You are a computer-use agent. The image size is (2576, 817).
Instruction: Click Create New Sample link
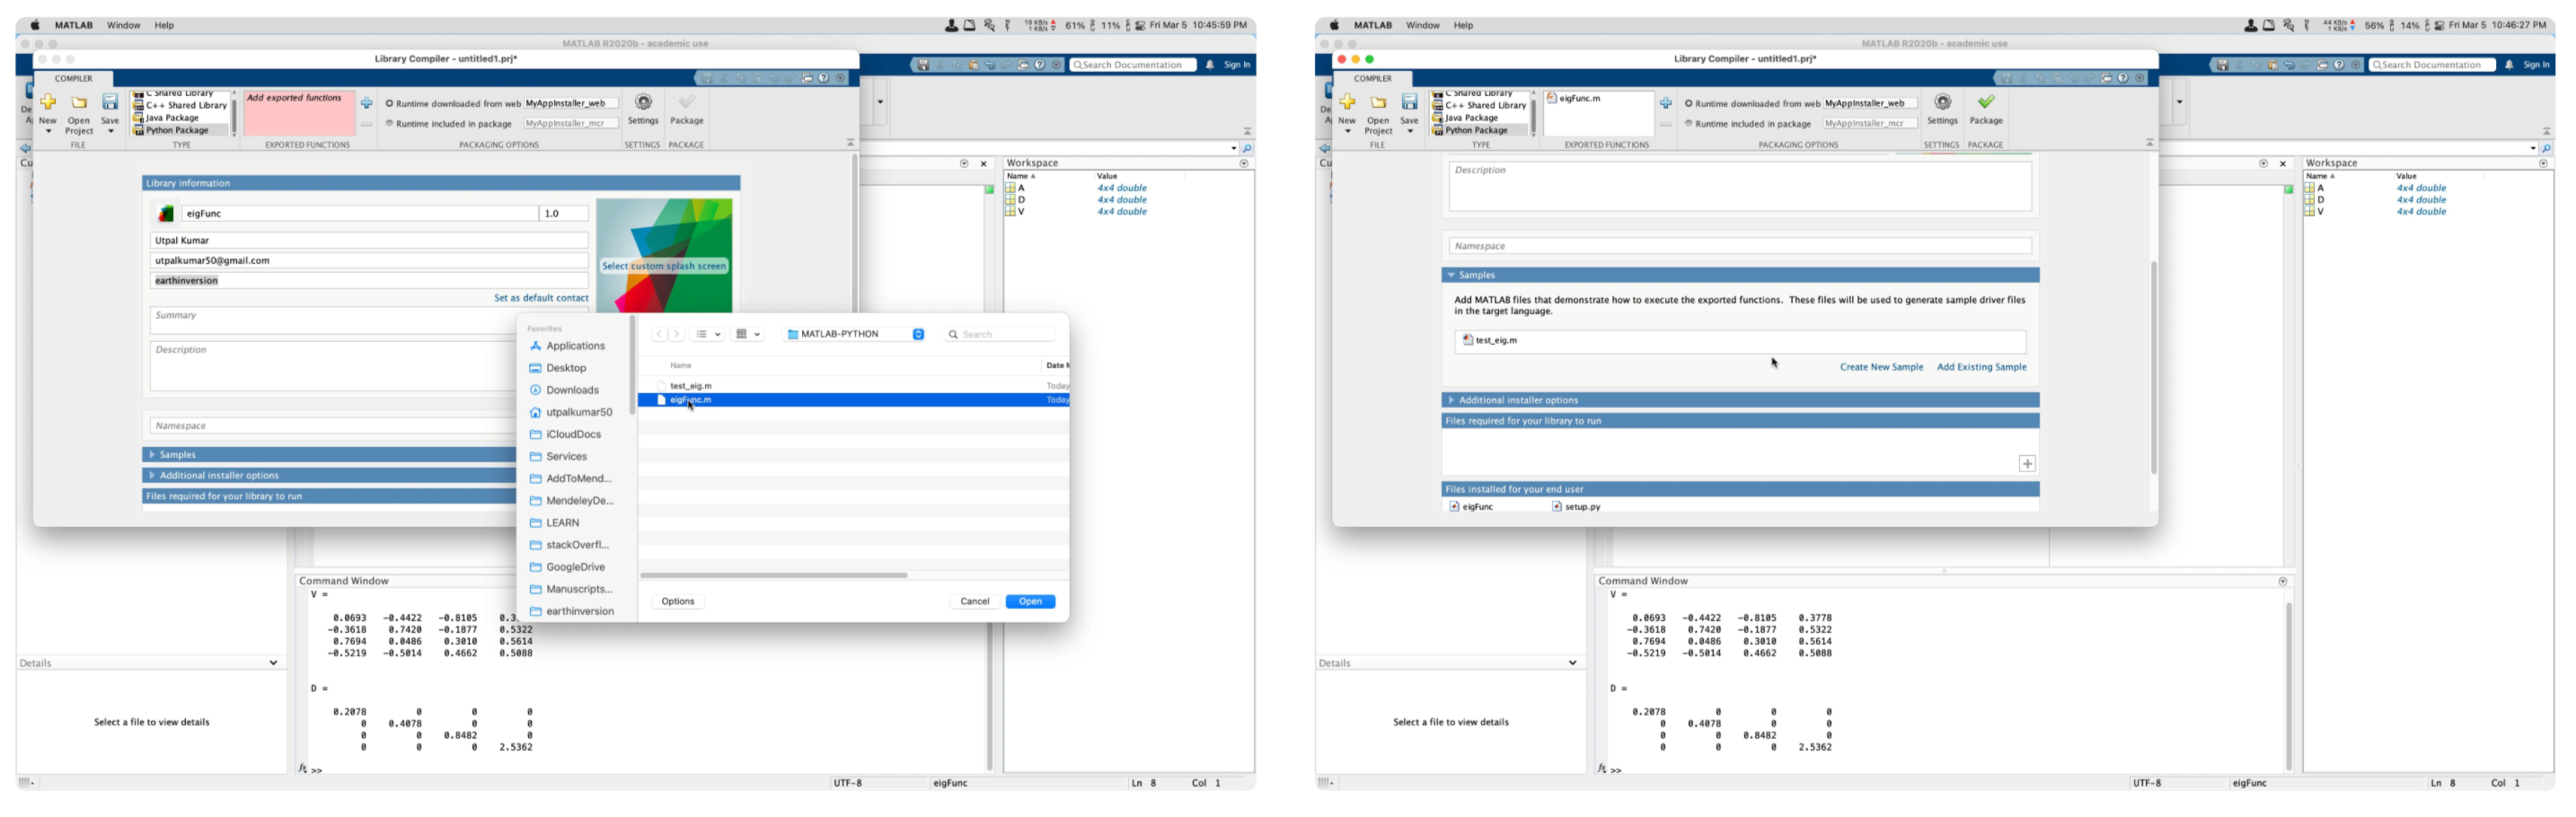pos(1881,367)
